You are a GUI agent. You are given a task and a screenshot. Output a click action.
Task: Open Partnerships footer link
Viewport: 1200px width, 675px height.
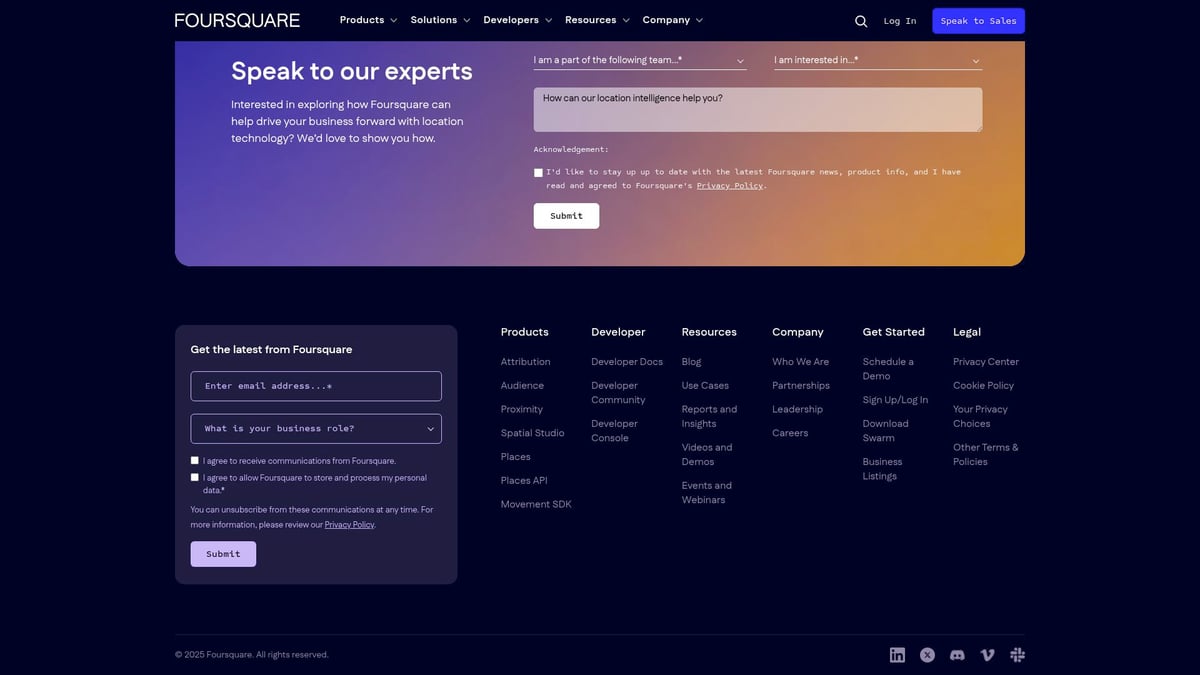(801, 386)
